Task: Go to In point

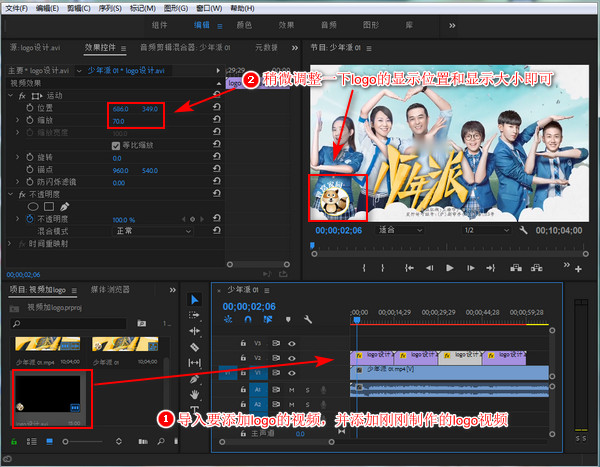Action: [x=409, y=268]
